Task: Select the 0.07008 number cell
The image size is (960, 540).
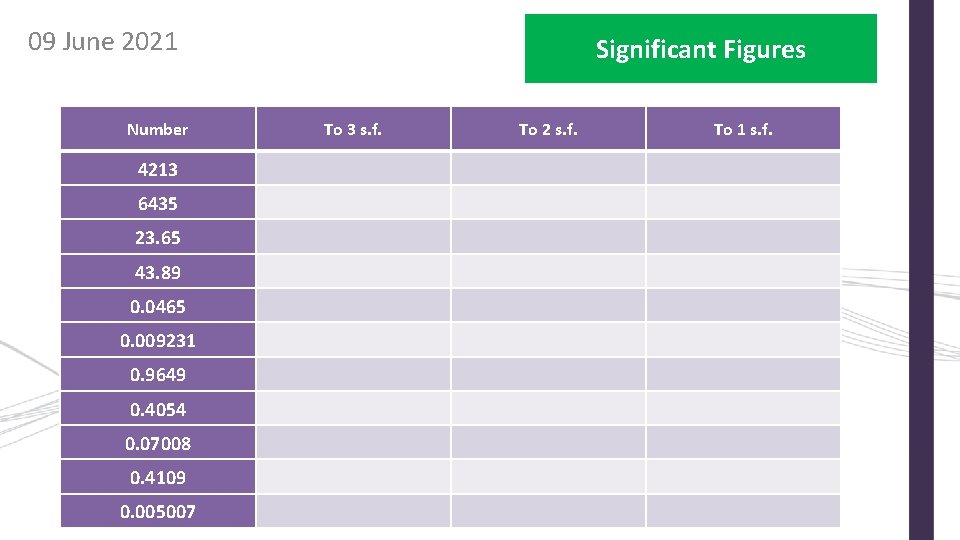Action: (157, 443)
